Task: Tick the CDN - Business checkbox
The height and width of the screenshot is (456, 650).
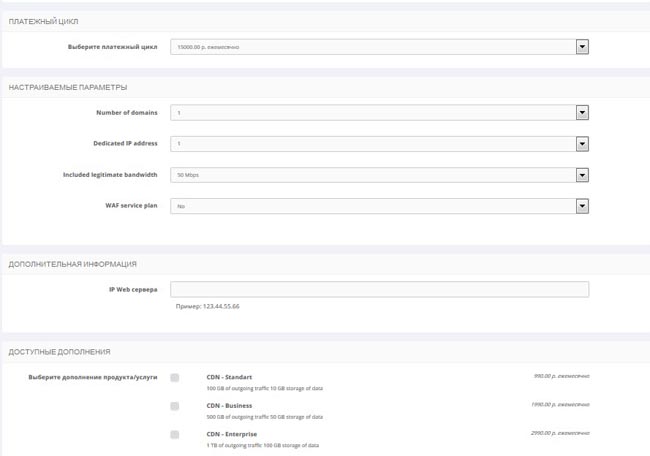Action: pyautogui.click(x=175, y=406)
